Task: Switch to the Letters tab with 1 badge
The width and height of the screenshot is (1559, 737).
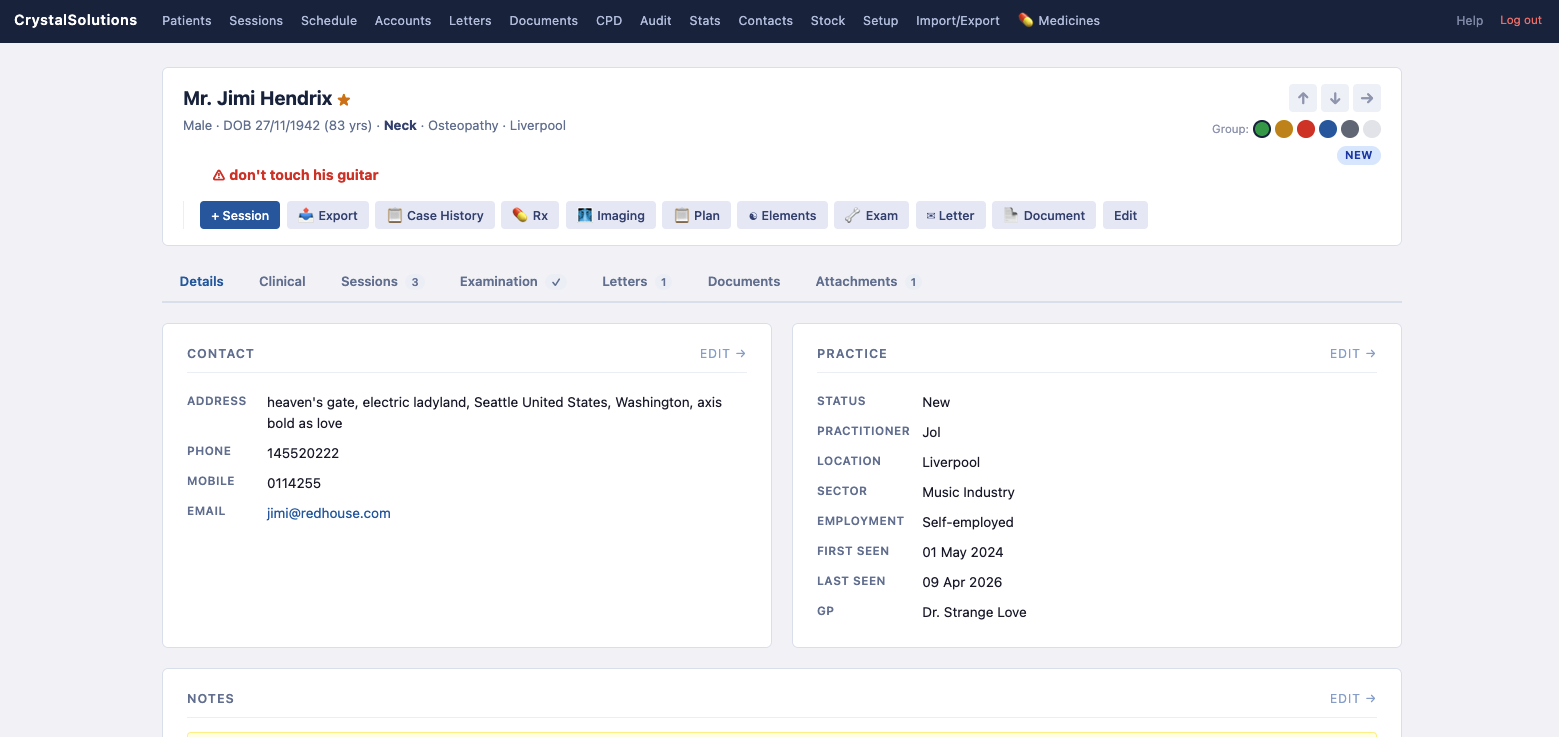Action: (x=636, y=281)
